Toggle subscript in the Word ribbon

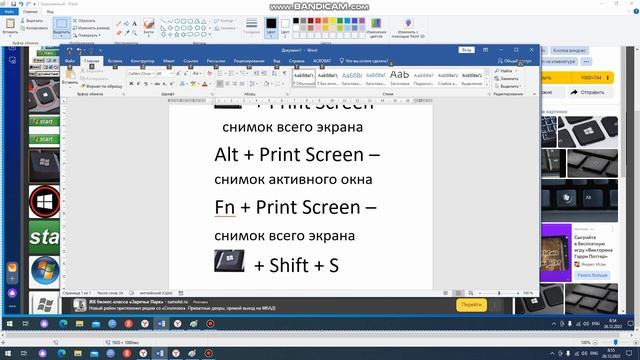164,84
